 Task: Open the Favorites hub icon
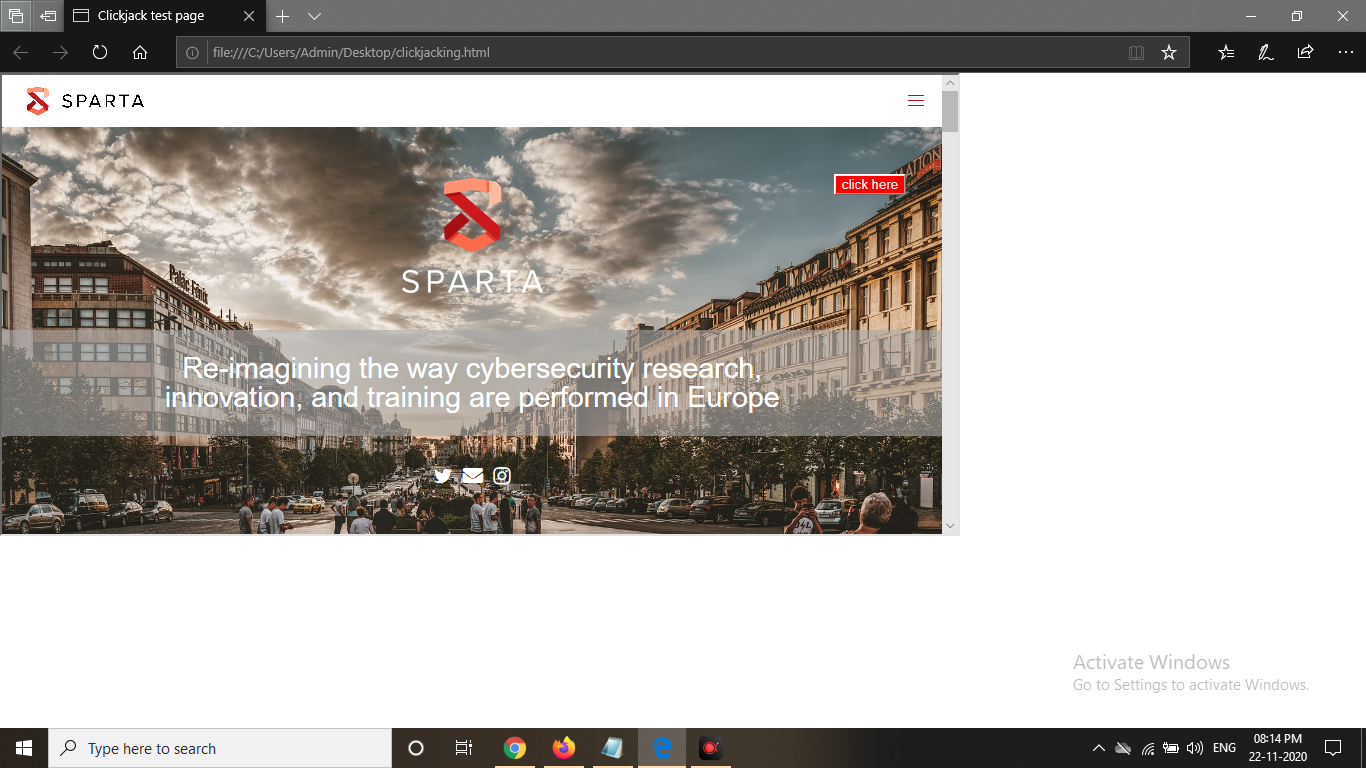pos(1226,53)
